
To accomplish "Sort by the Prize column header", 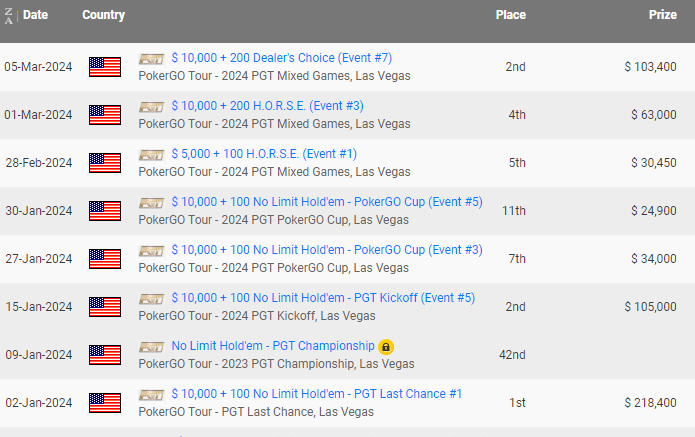I will 663,15.
